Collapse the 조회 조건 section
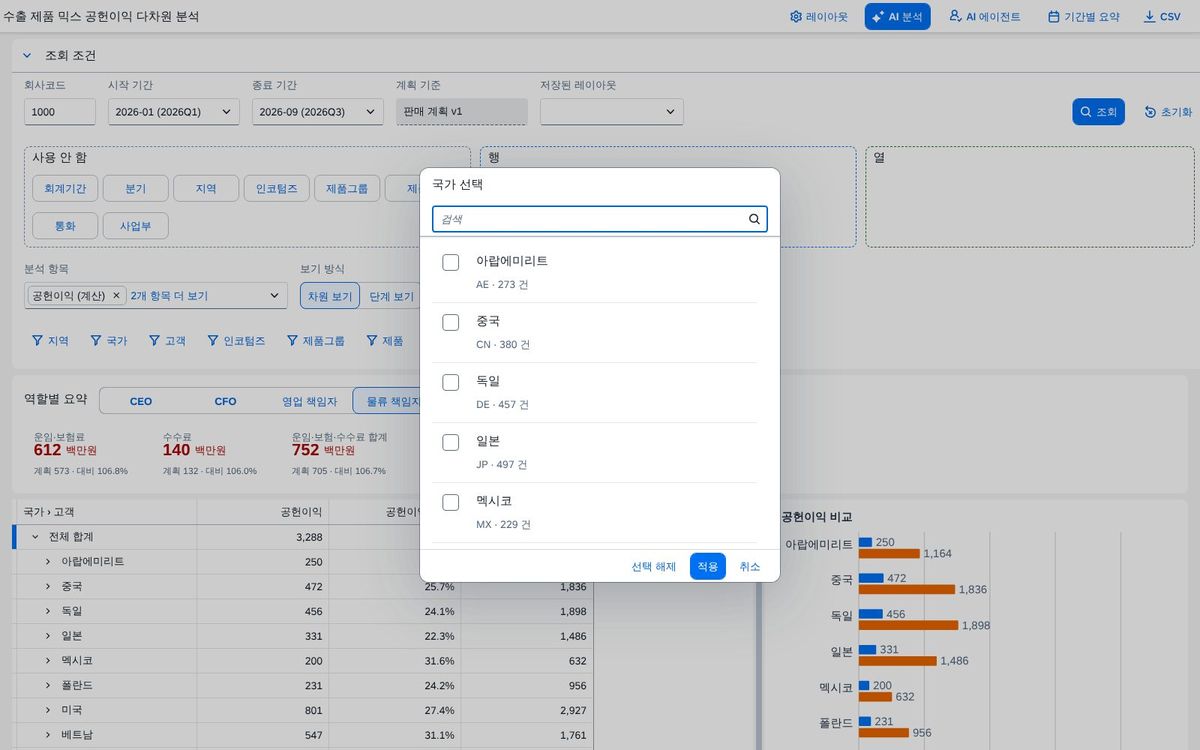 click(x=27, y=56)
